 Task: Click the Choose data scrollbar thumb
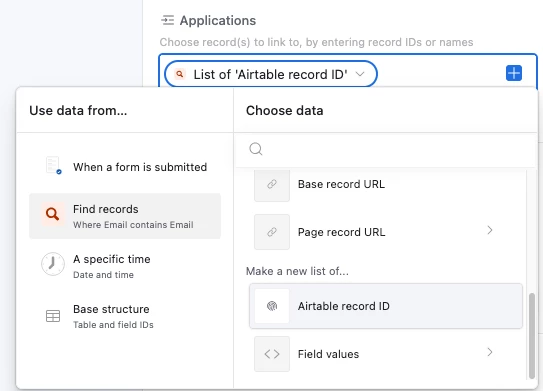(532, 336)
